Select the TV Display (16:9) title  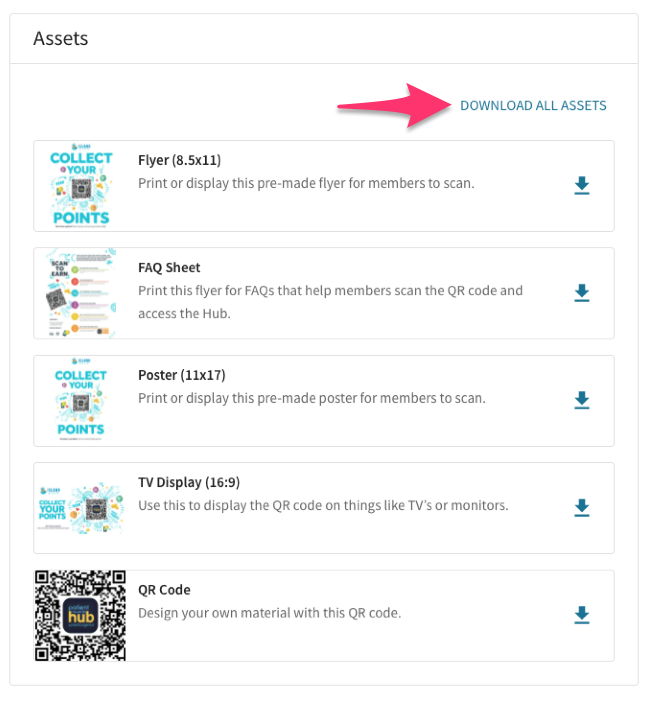[189, 483]
